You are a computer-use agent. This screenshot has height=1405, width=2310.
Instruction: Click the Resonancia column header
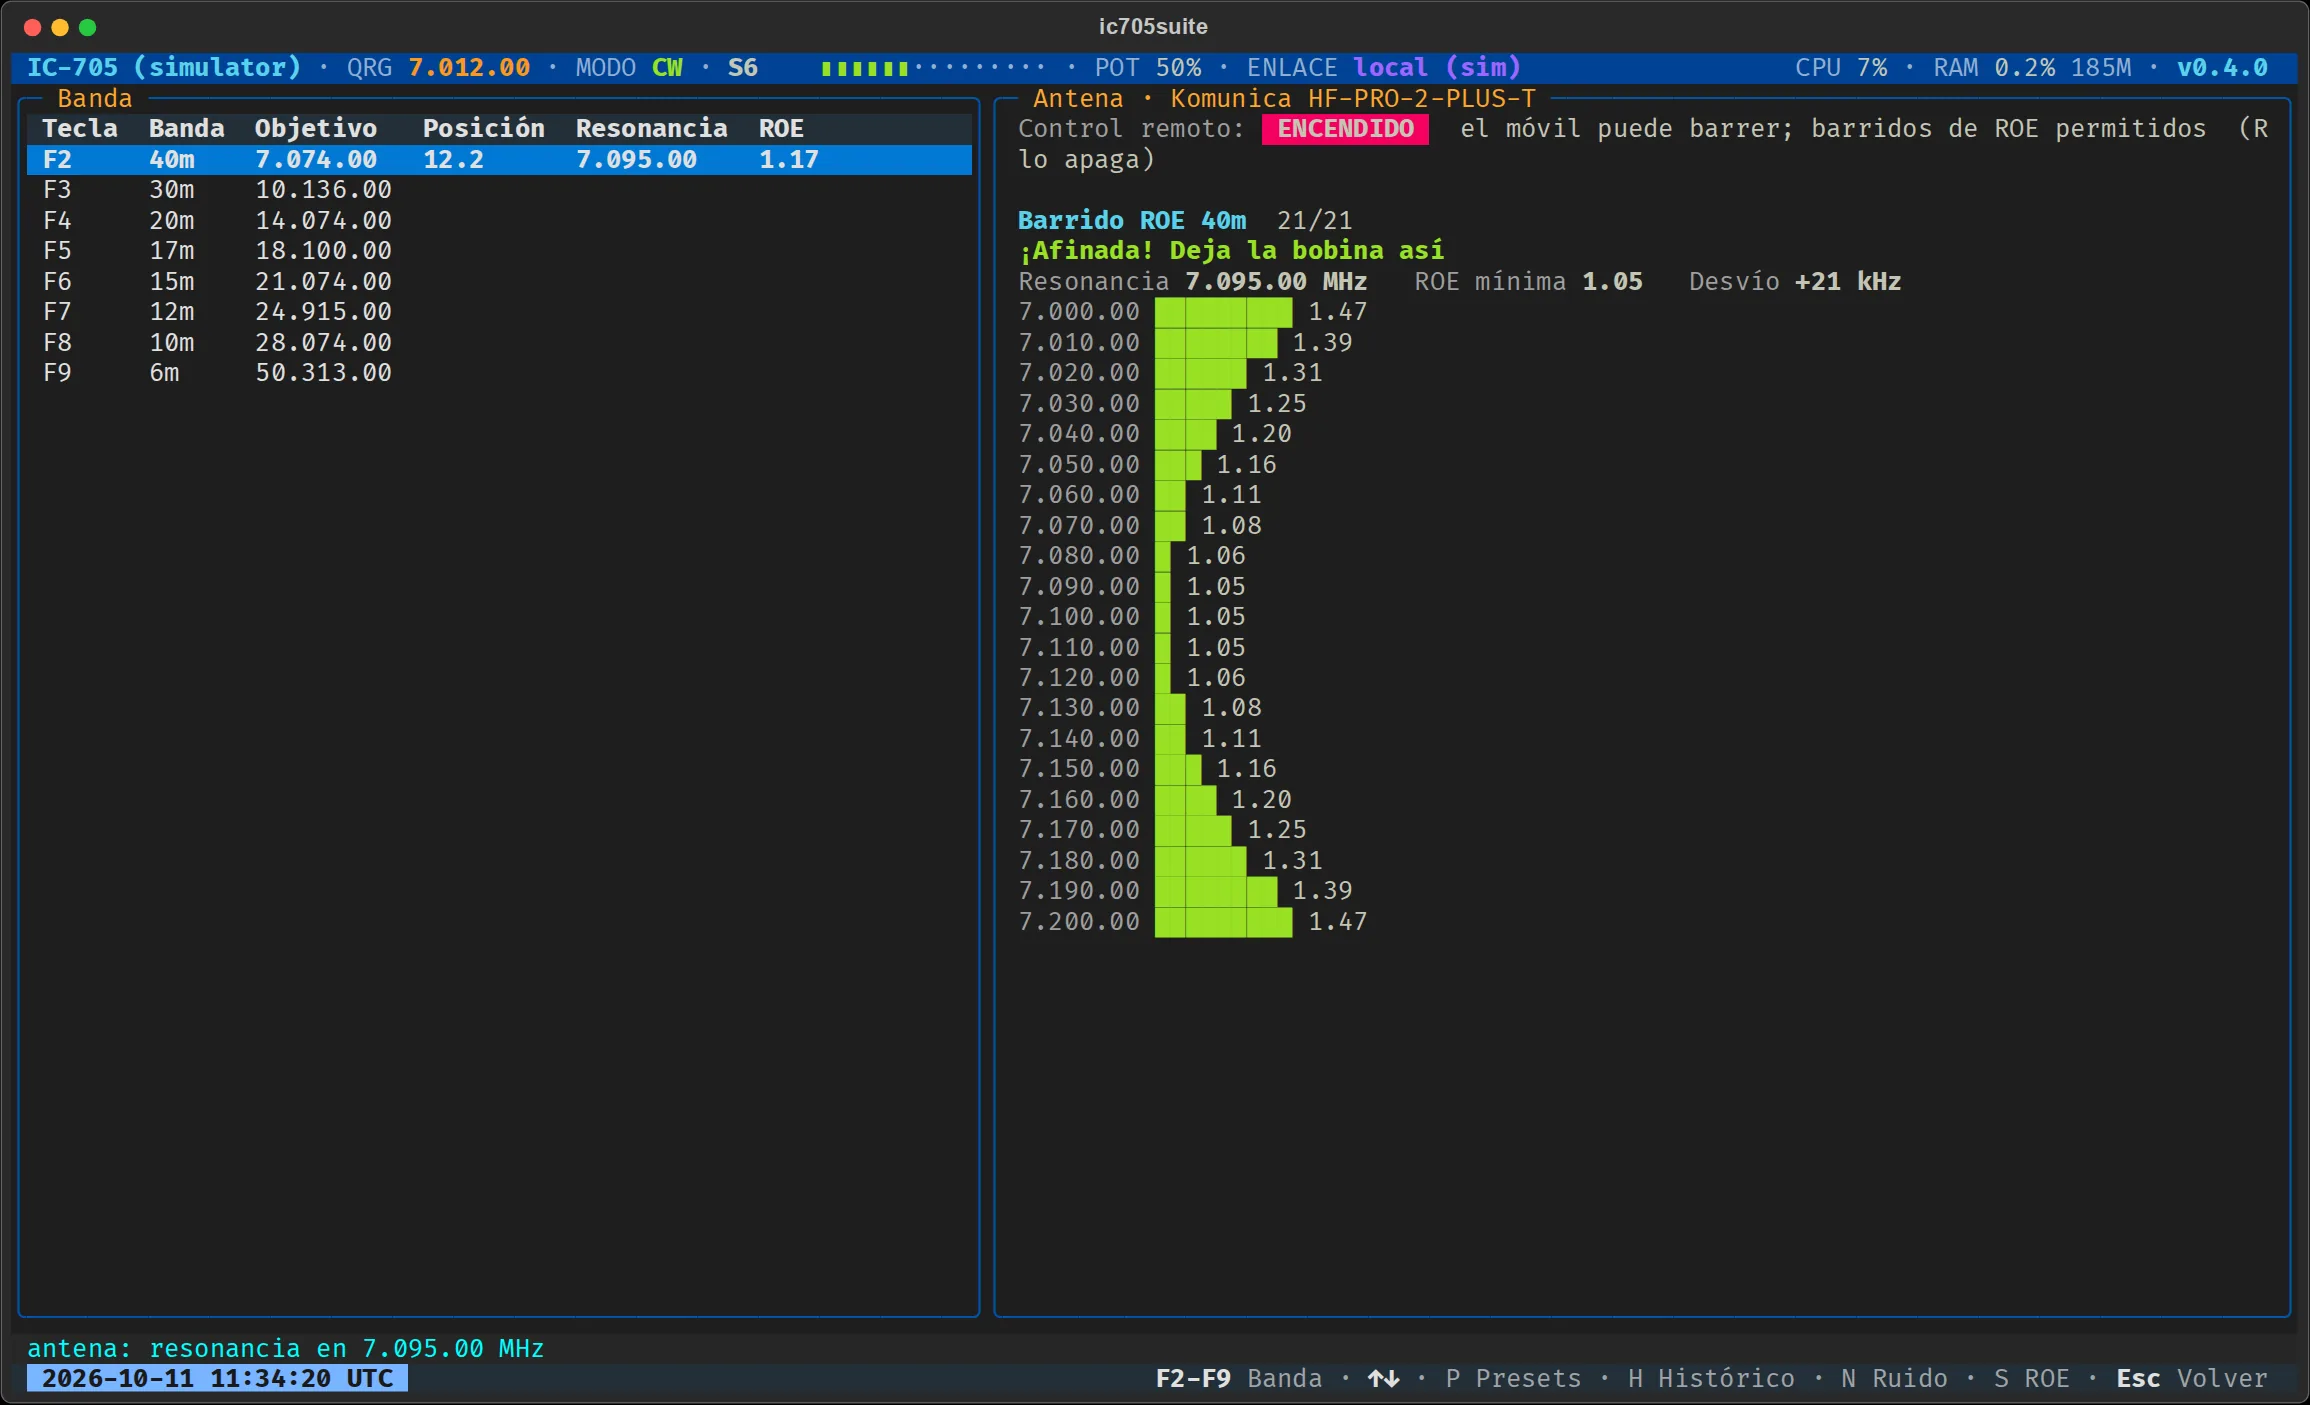652,128
